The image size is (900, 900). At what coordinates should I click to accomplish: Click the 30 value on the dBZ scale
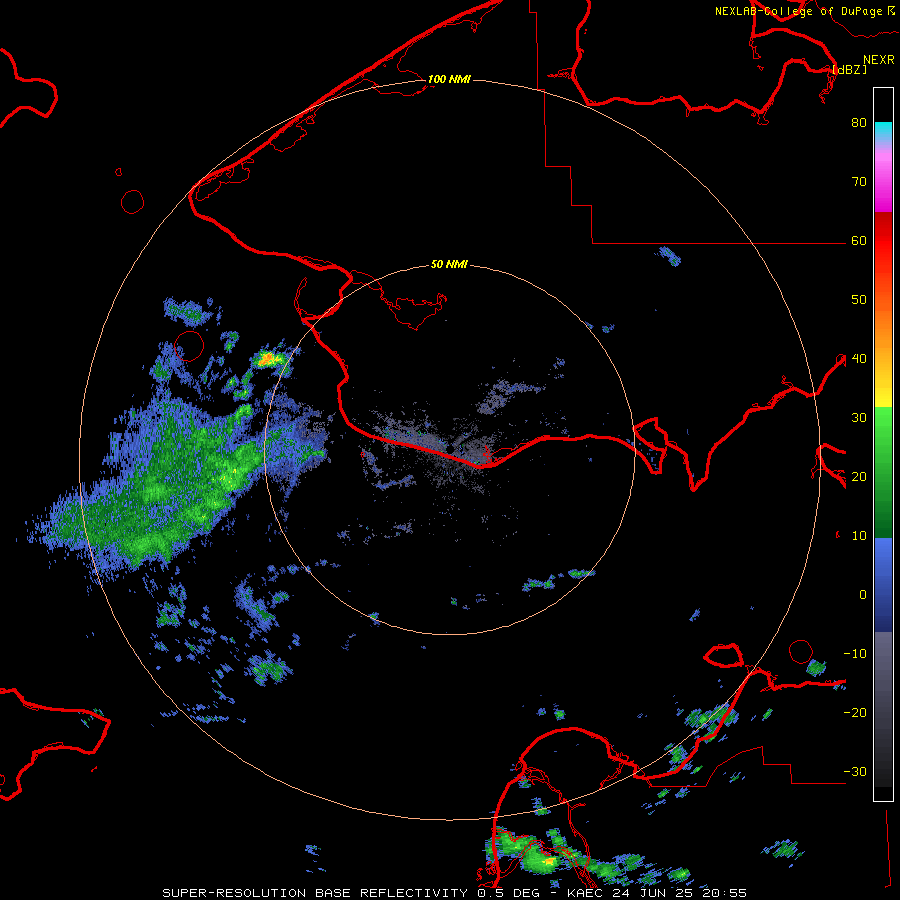coord(859,418)
